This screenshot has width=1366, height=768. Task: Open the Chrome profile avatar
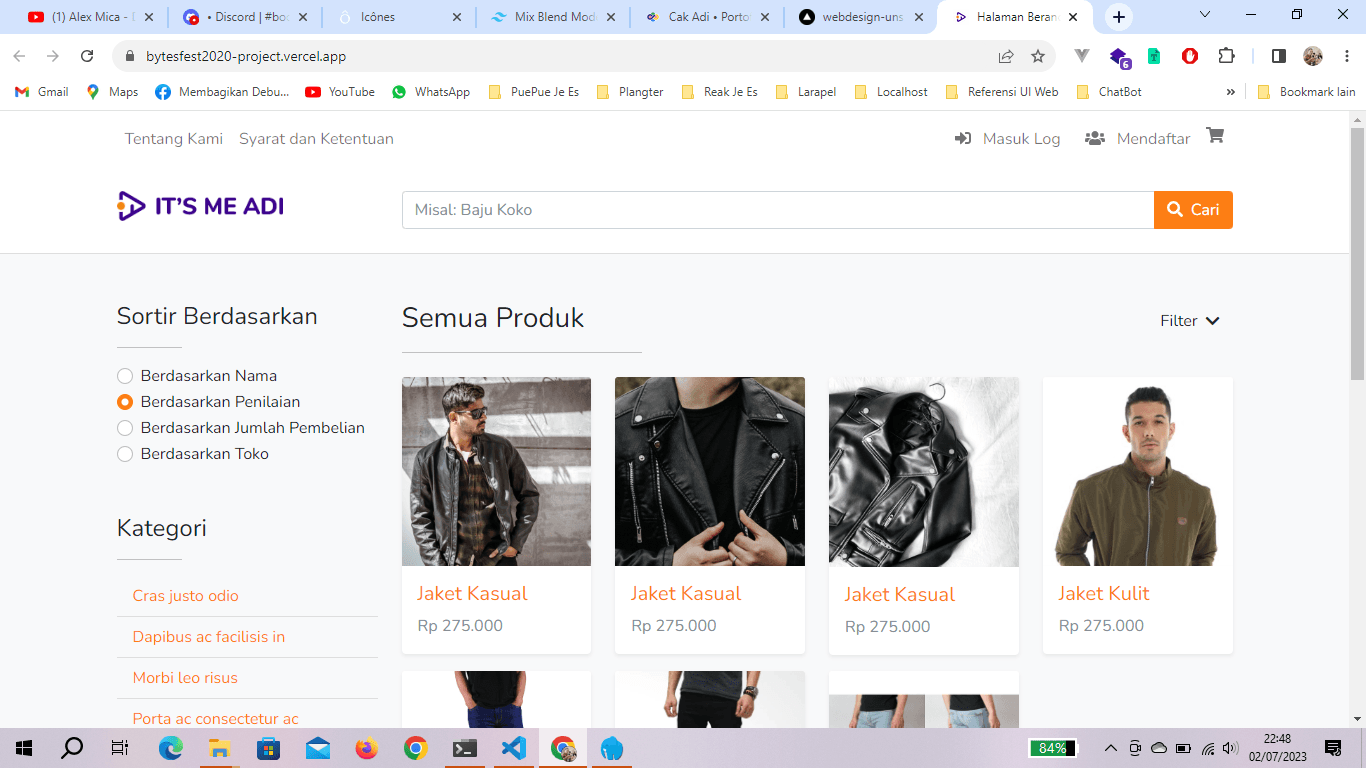[x=1313, y=56]
